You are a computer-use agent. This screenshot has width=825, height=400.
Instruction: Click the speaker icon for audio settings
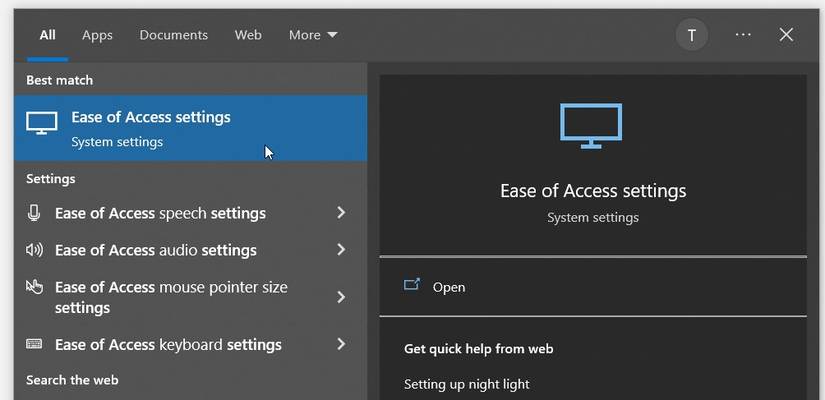[34, 250]
